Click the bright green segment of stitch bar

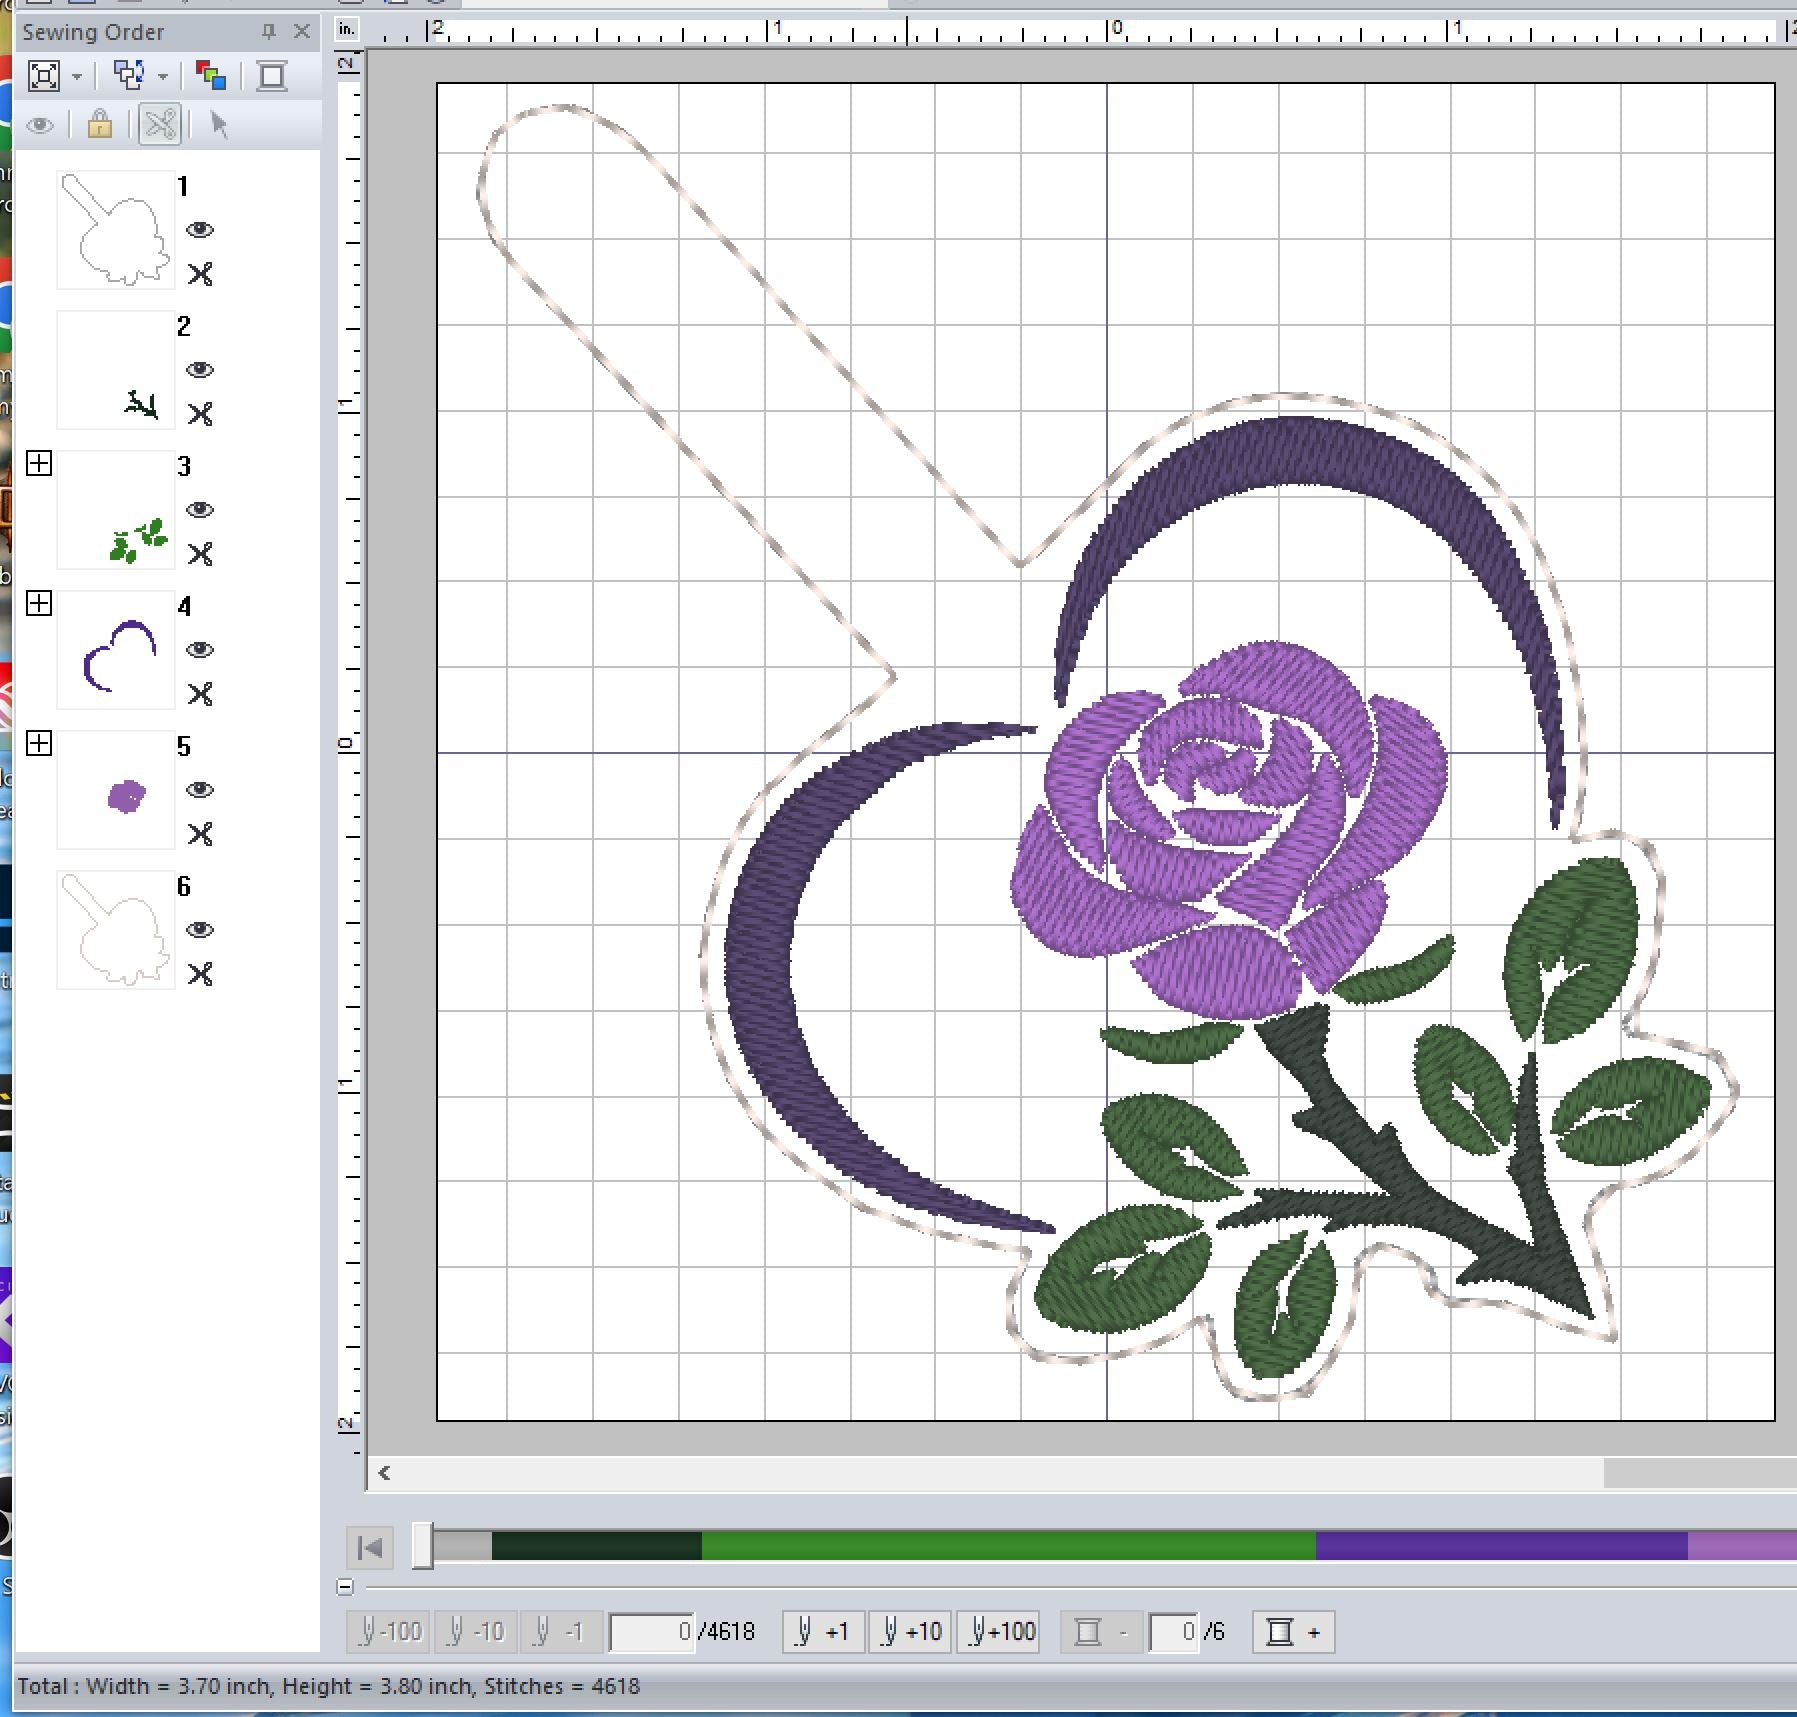click(x=1007, y=1546)
